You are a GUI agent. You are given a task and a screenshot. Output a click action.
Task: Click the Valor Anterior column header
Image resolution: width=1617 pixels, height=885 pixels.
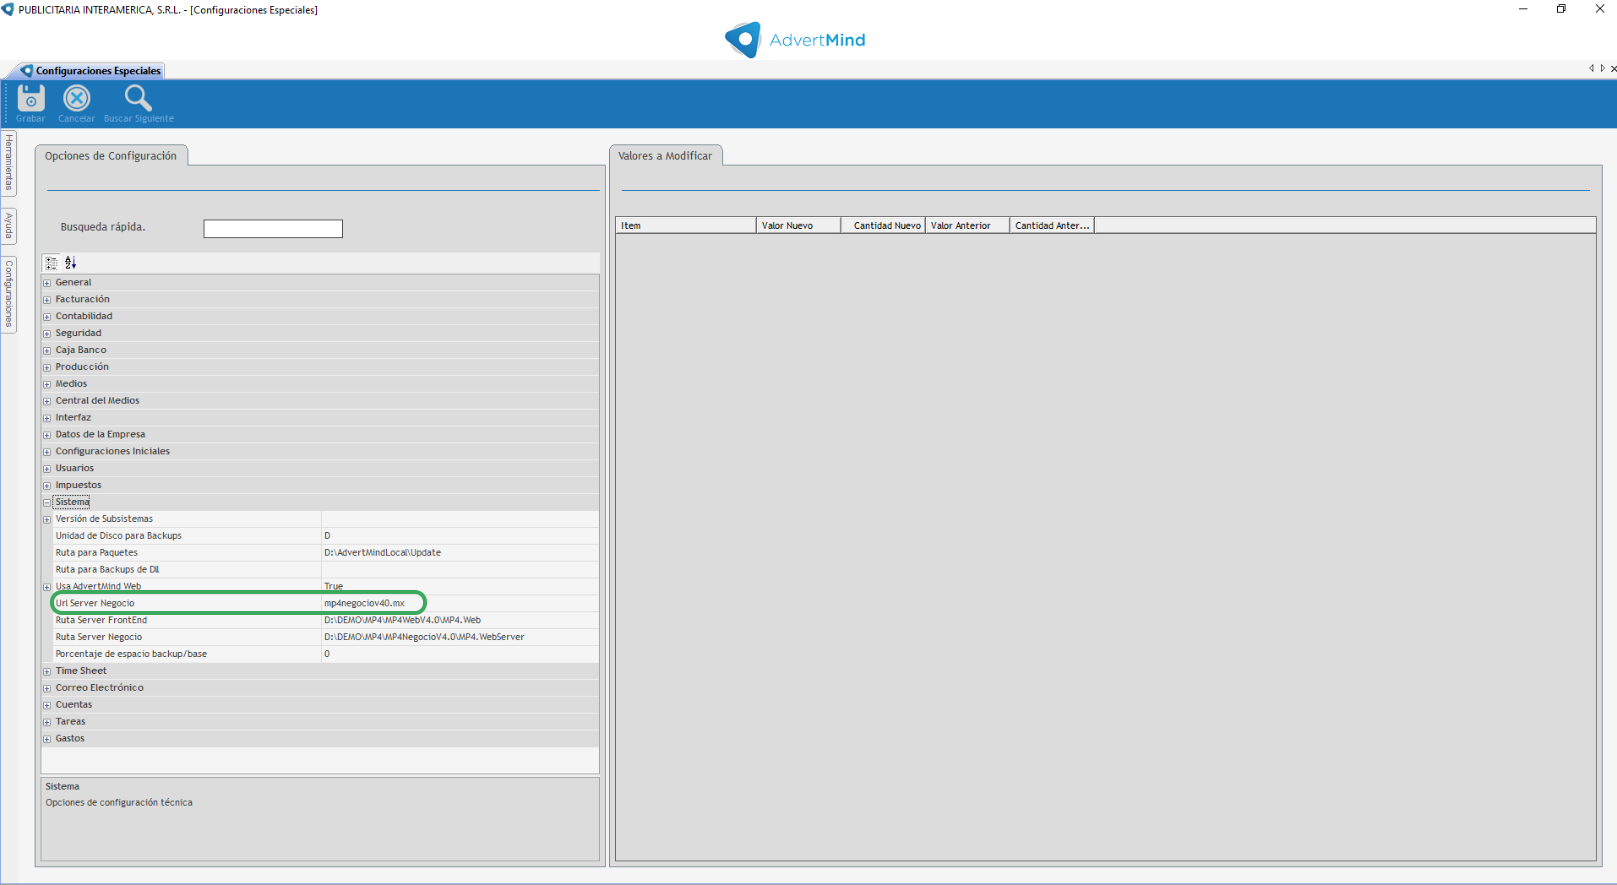click(x=968, y=226)
